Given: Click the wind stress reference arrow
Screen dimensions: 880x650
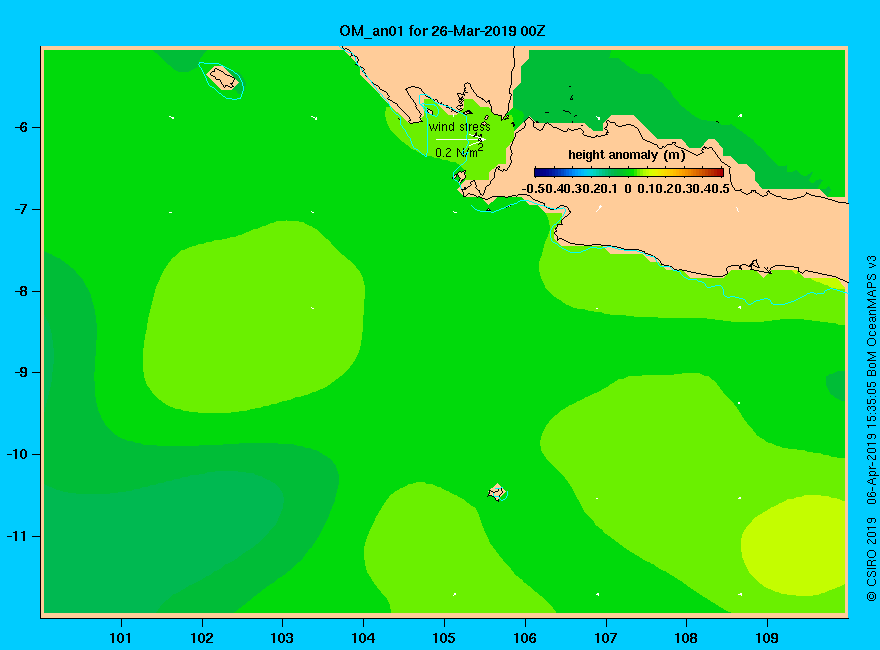Looking at the screenshot, I should pos(460,139).
